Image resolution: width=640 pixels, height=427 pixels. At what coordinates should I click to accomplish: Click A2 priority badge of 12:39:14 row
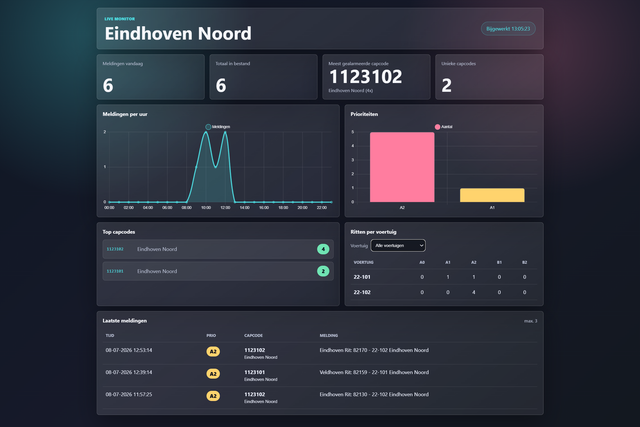(x=213, y=374)
